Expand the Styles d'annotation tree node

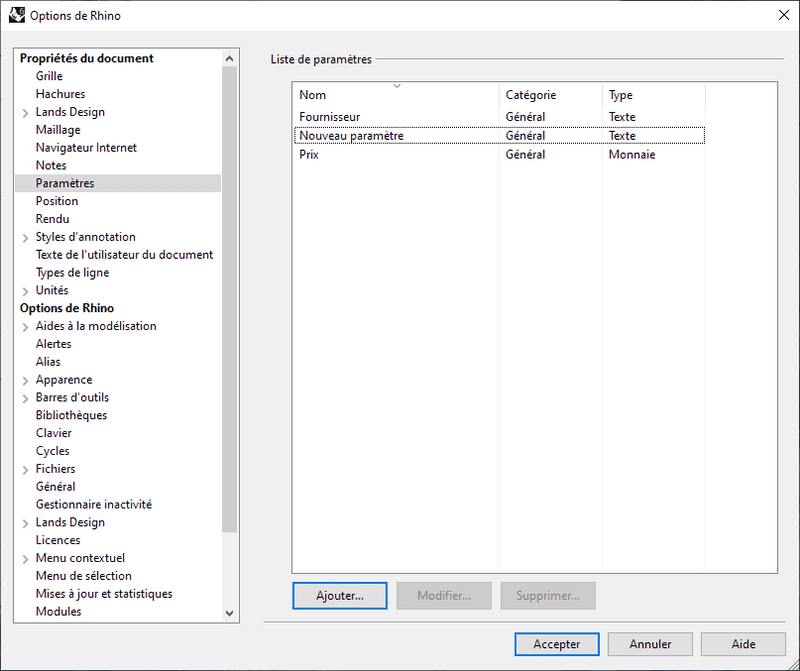tap(25, 237)
